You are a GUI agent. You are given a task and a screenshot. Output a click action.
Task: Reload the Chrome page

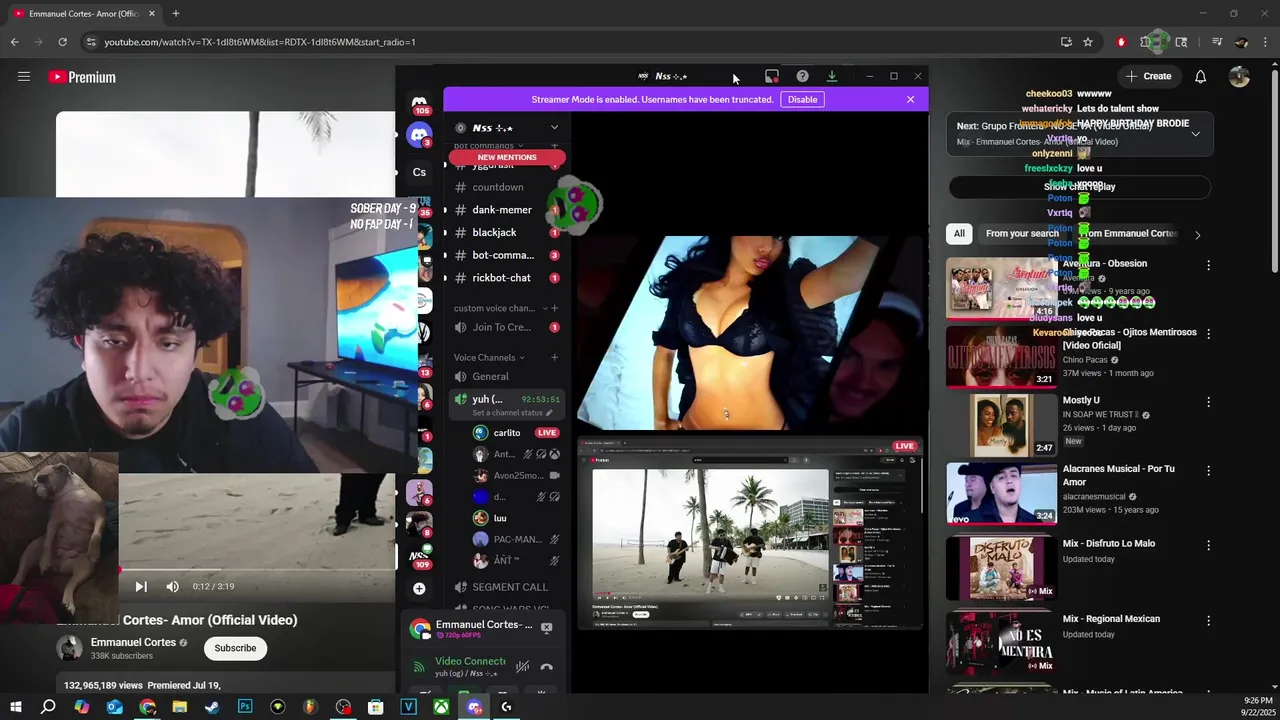[62, 42]
